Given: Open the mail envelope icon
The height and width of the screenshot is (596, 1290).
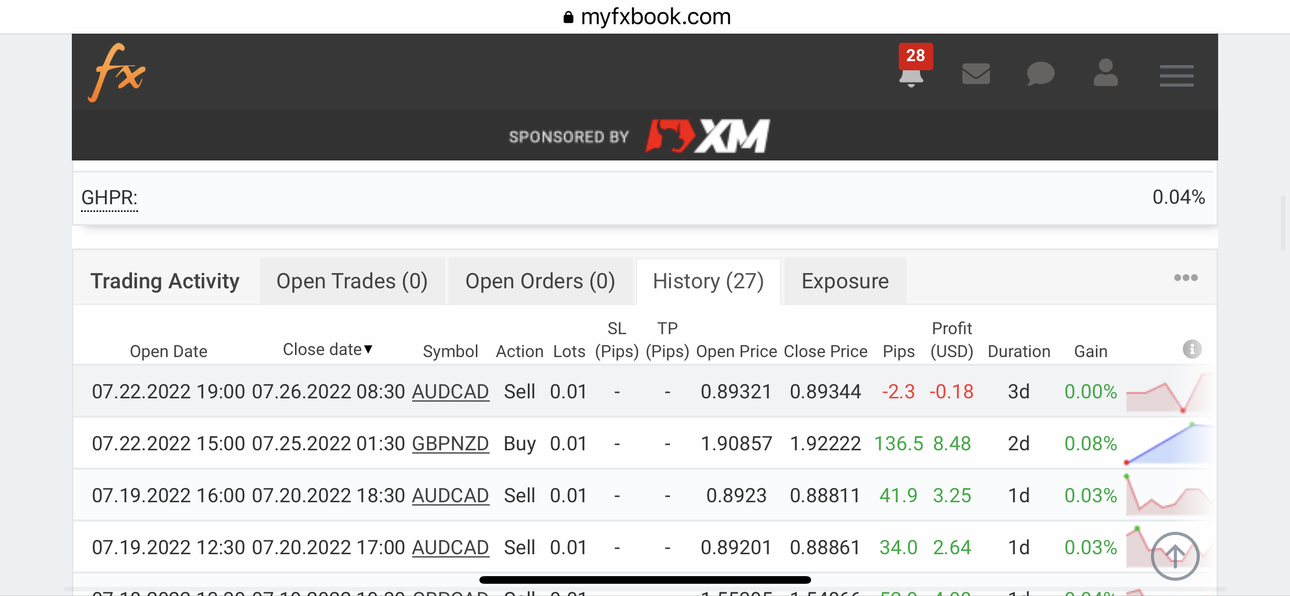Looking at the screenshot, I should [x=976, y=74].
